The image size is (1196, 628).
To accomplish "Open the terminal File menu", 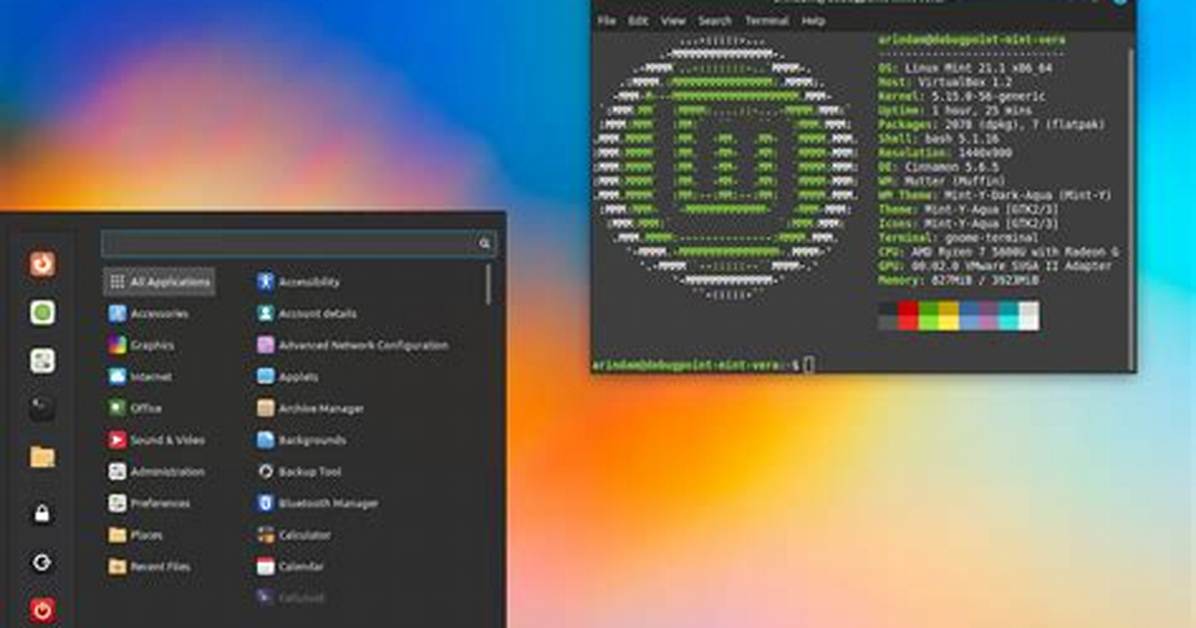I will pos(606,21).
